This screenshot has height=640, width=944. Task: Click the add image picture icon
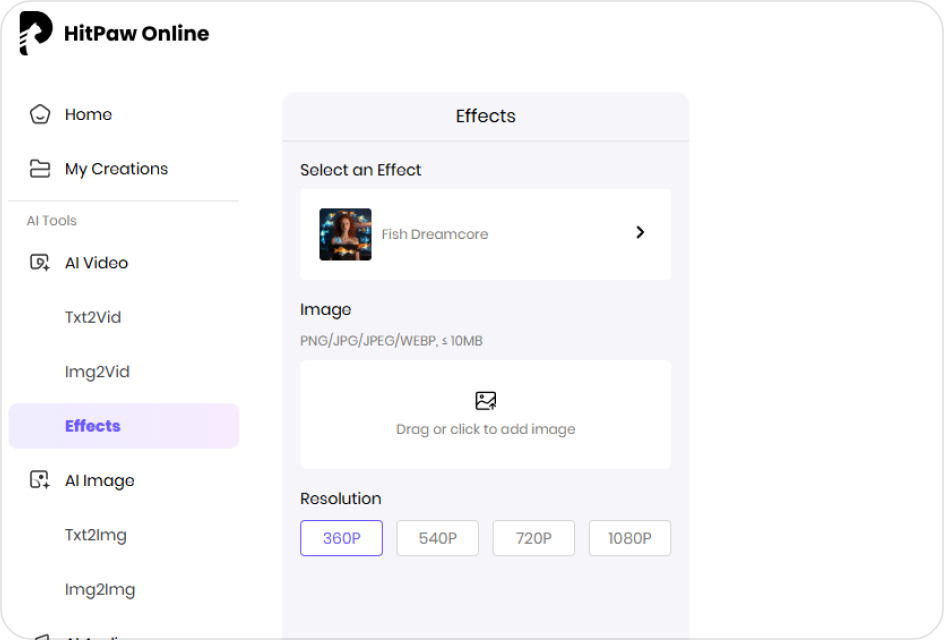(486, 401)
